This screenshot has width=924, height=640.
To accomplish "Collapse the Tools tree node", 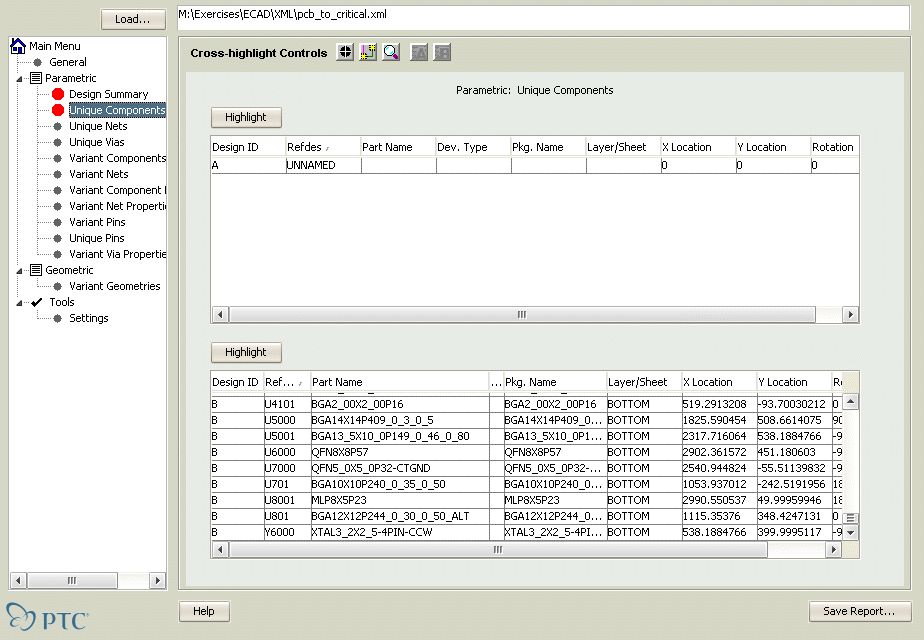I will point(19,303).
